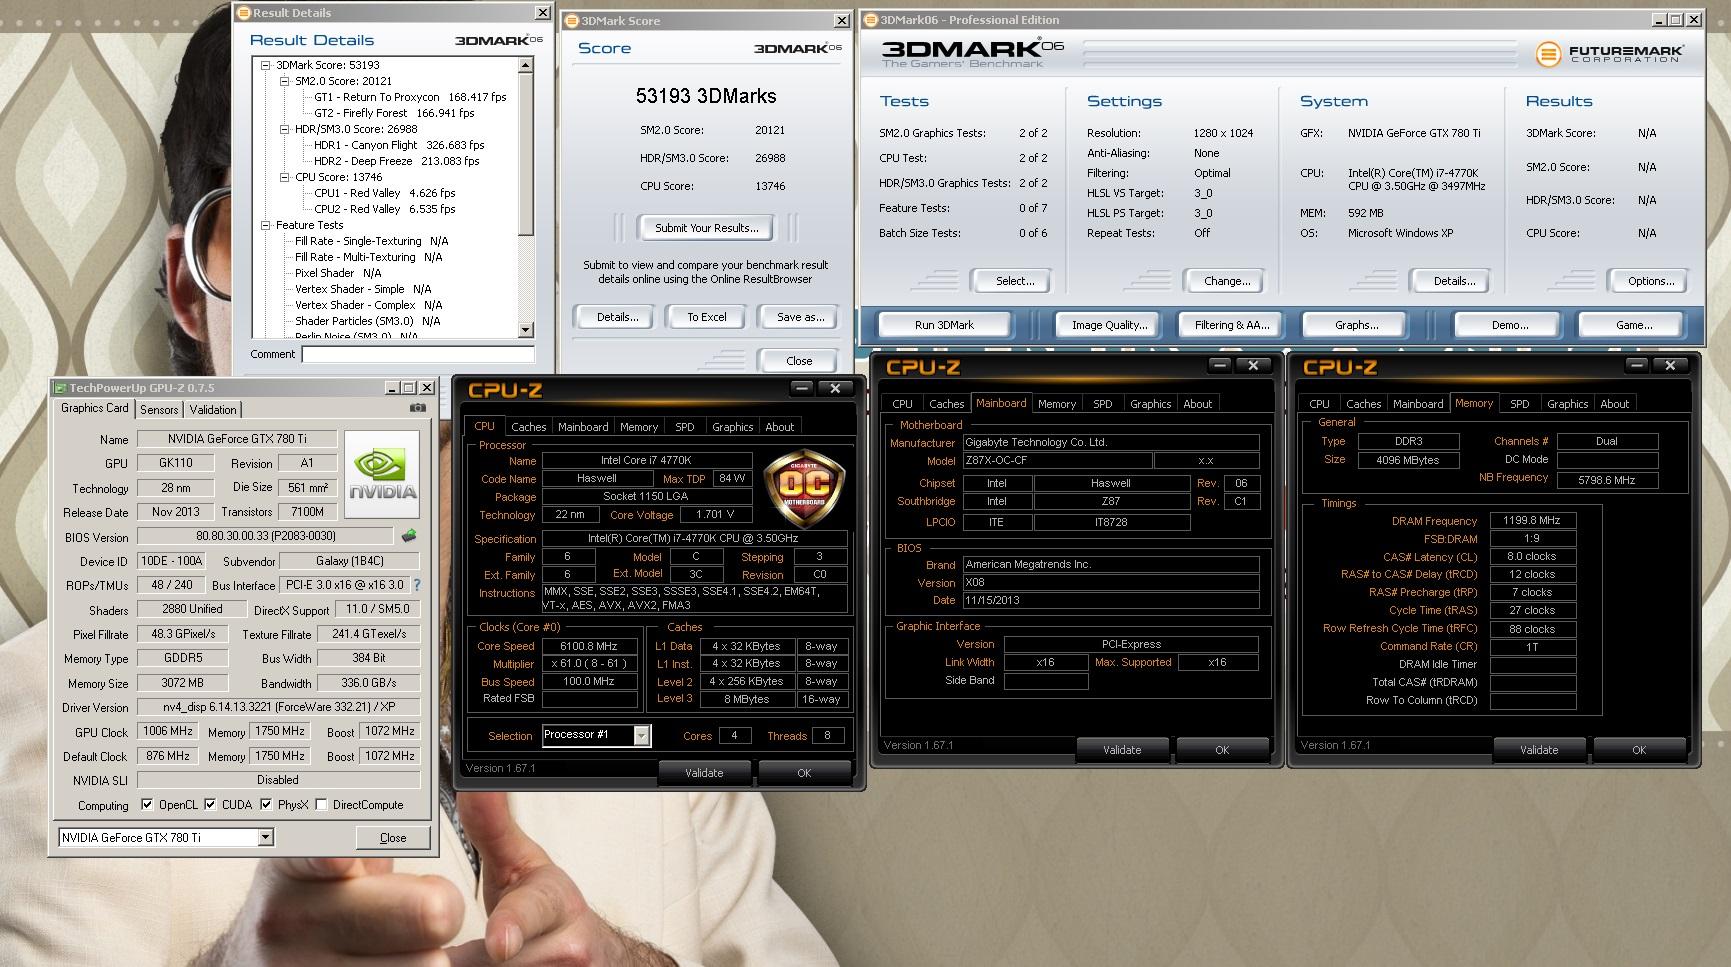The width and height of the screenshot is (1731, 967).
Task: Click OK in CPU-Z Memory window
Action: pyautogui.click(x=1638, y=750)
